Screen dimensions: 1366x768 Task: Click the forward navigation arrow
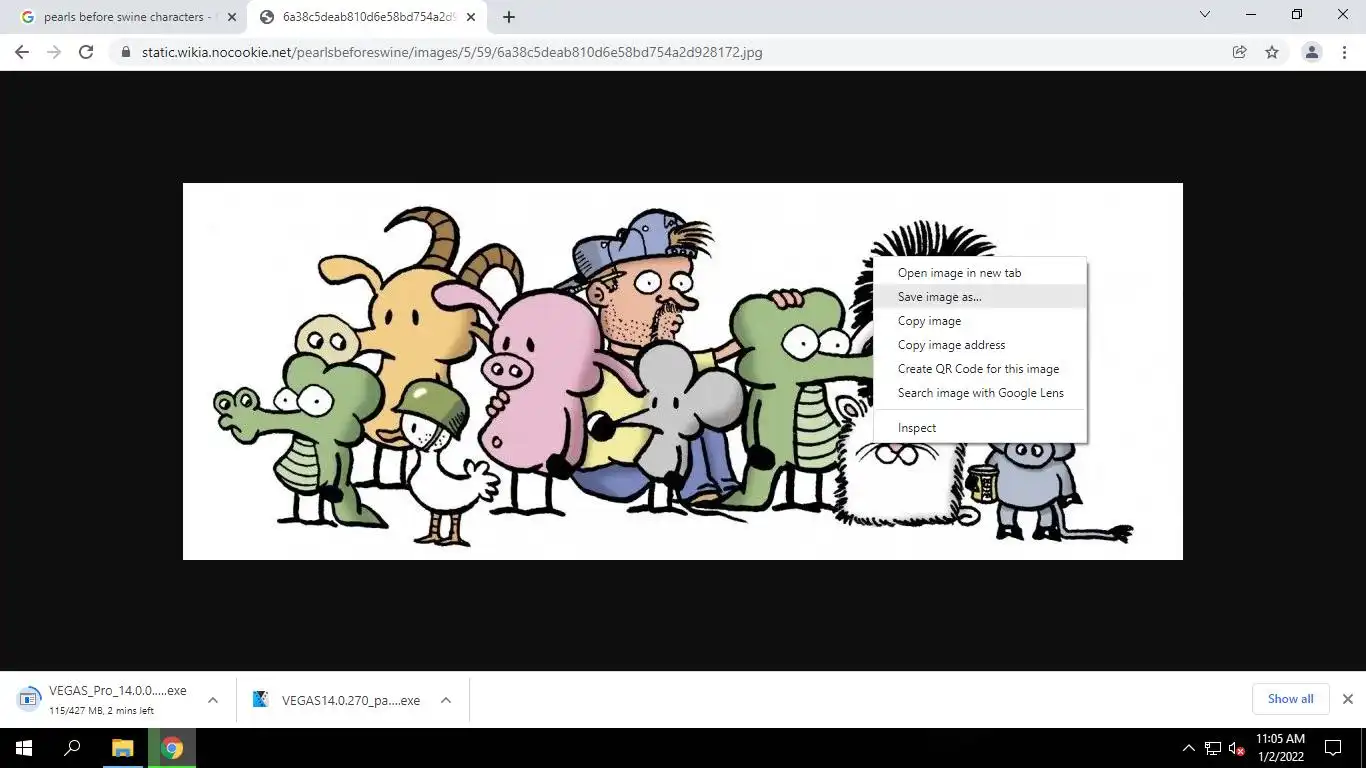54,52
